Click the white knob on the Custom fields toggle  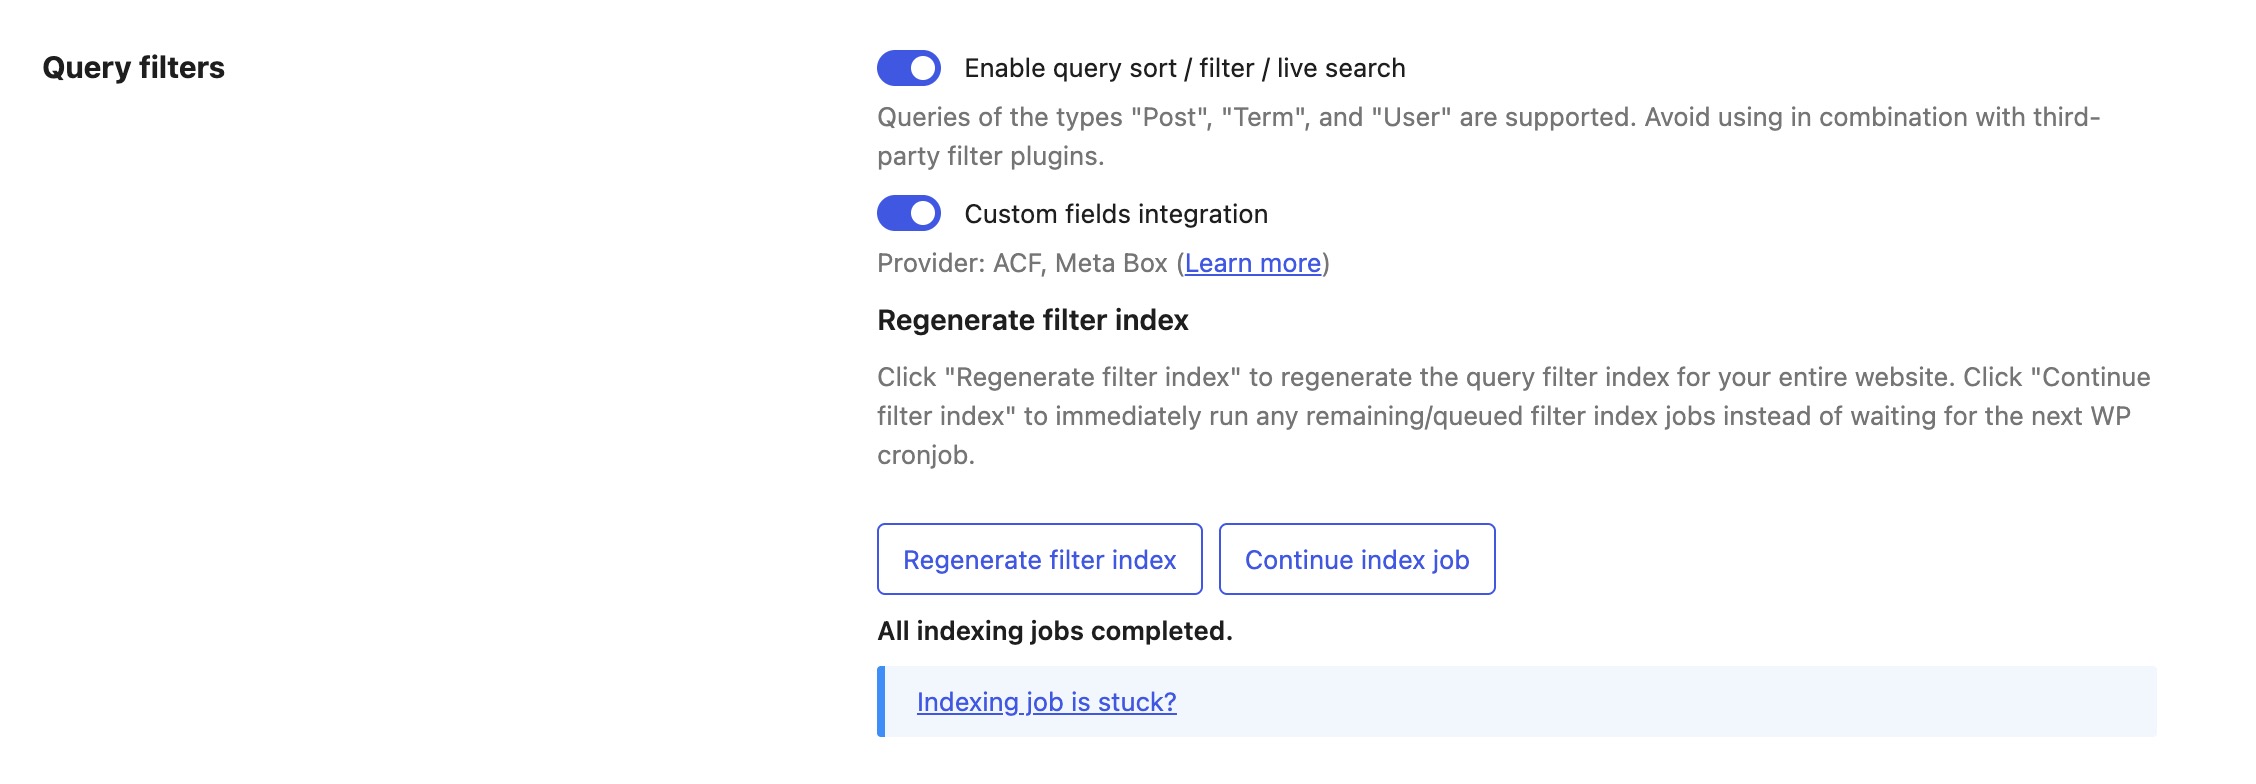923,213
